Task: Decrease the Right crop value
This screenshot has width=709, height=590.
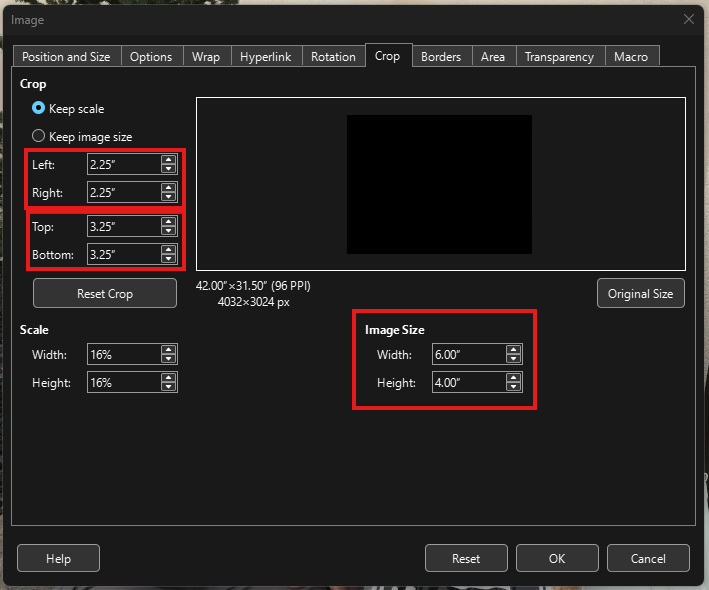Action: tap(168, 197)
